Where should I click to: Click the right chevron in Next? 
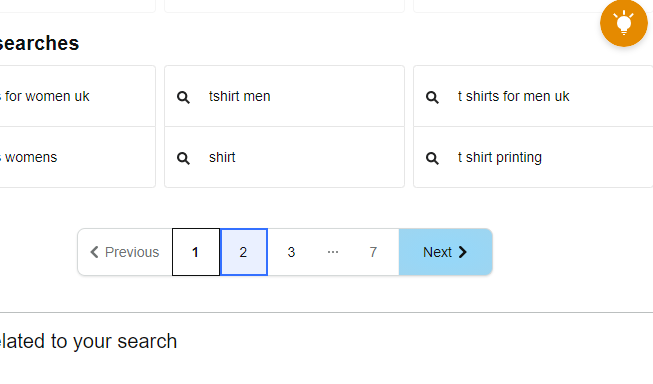tap(463, 252)
